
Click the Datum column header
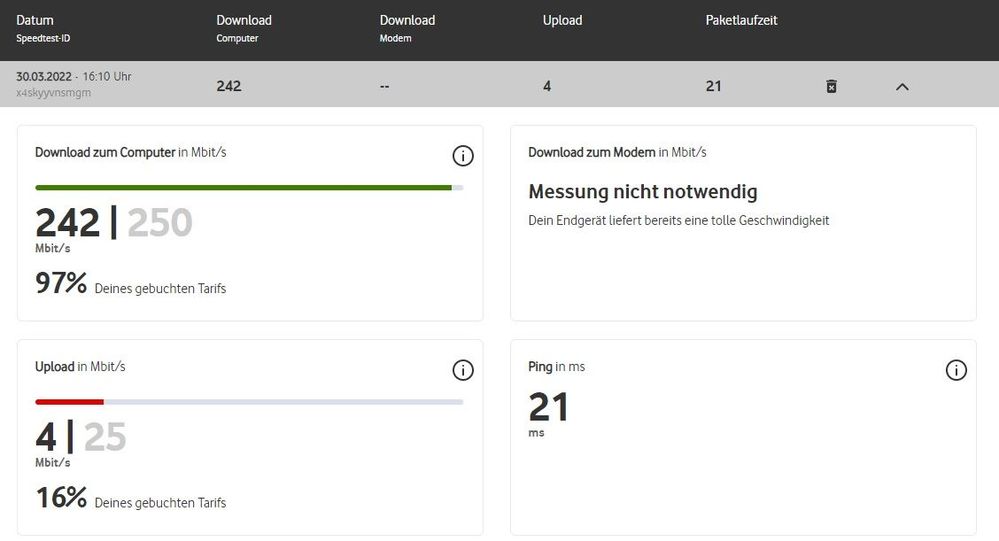click(35, 20)
